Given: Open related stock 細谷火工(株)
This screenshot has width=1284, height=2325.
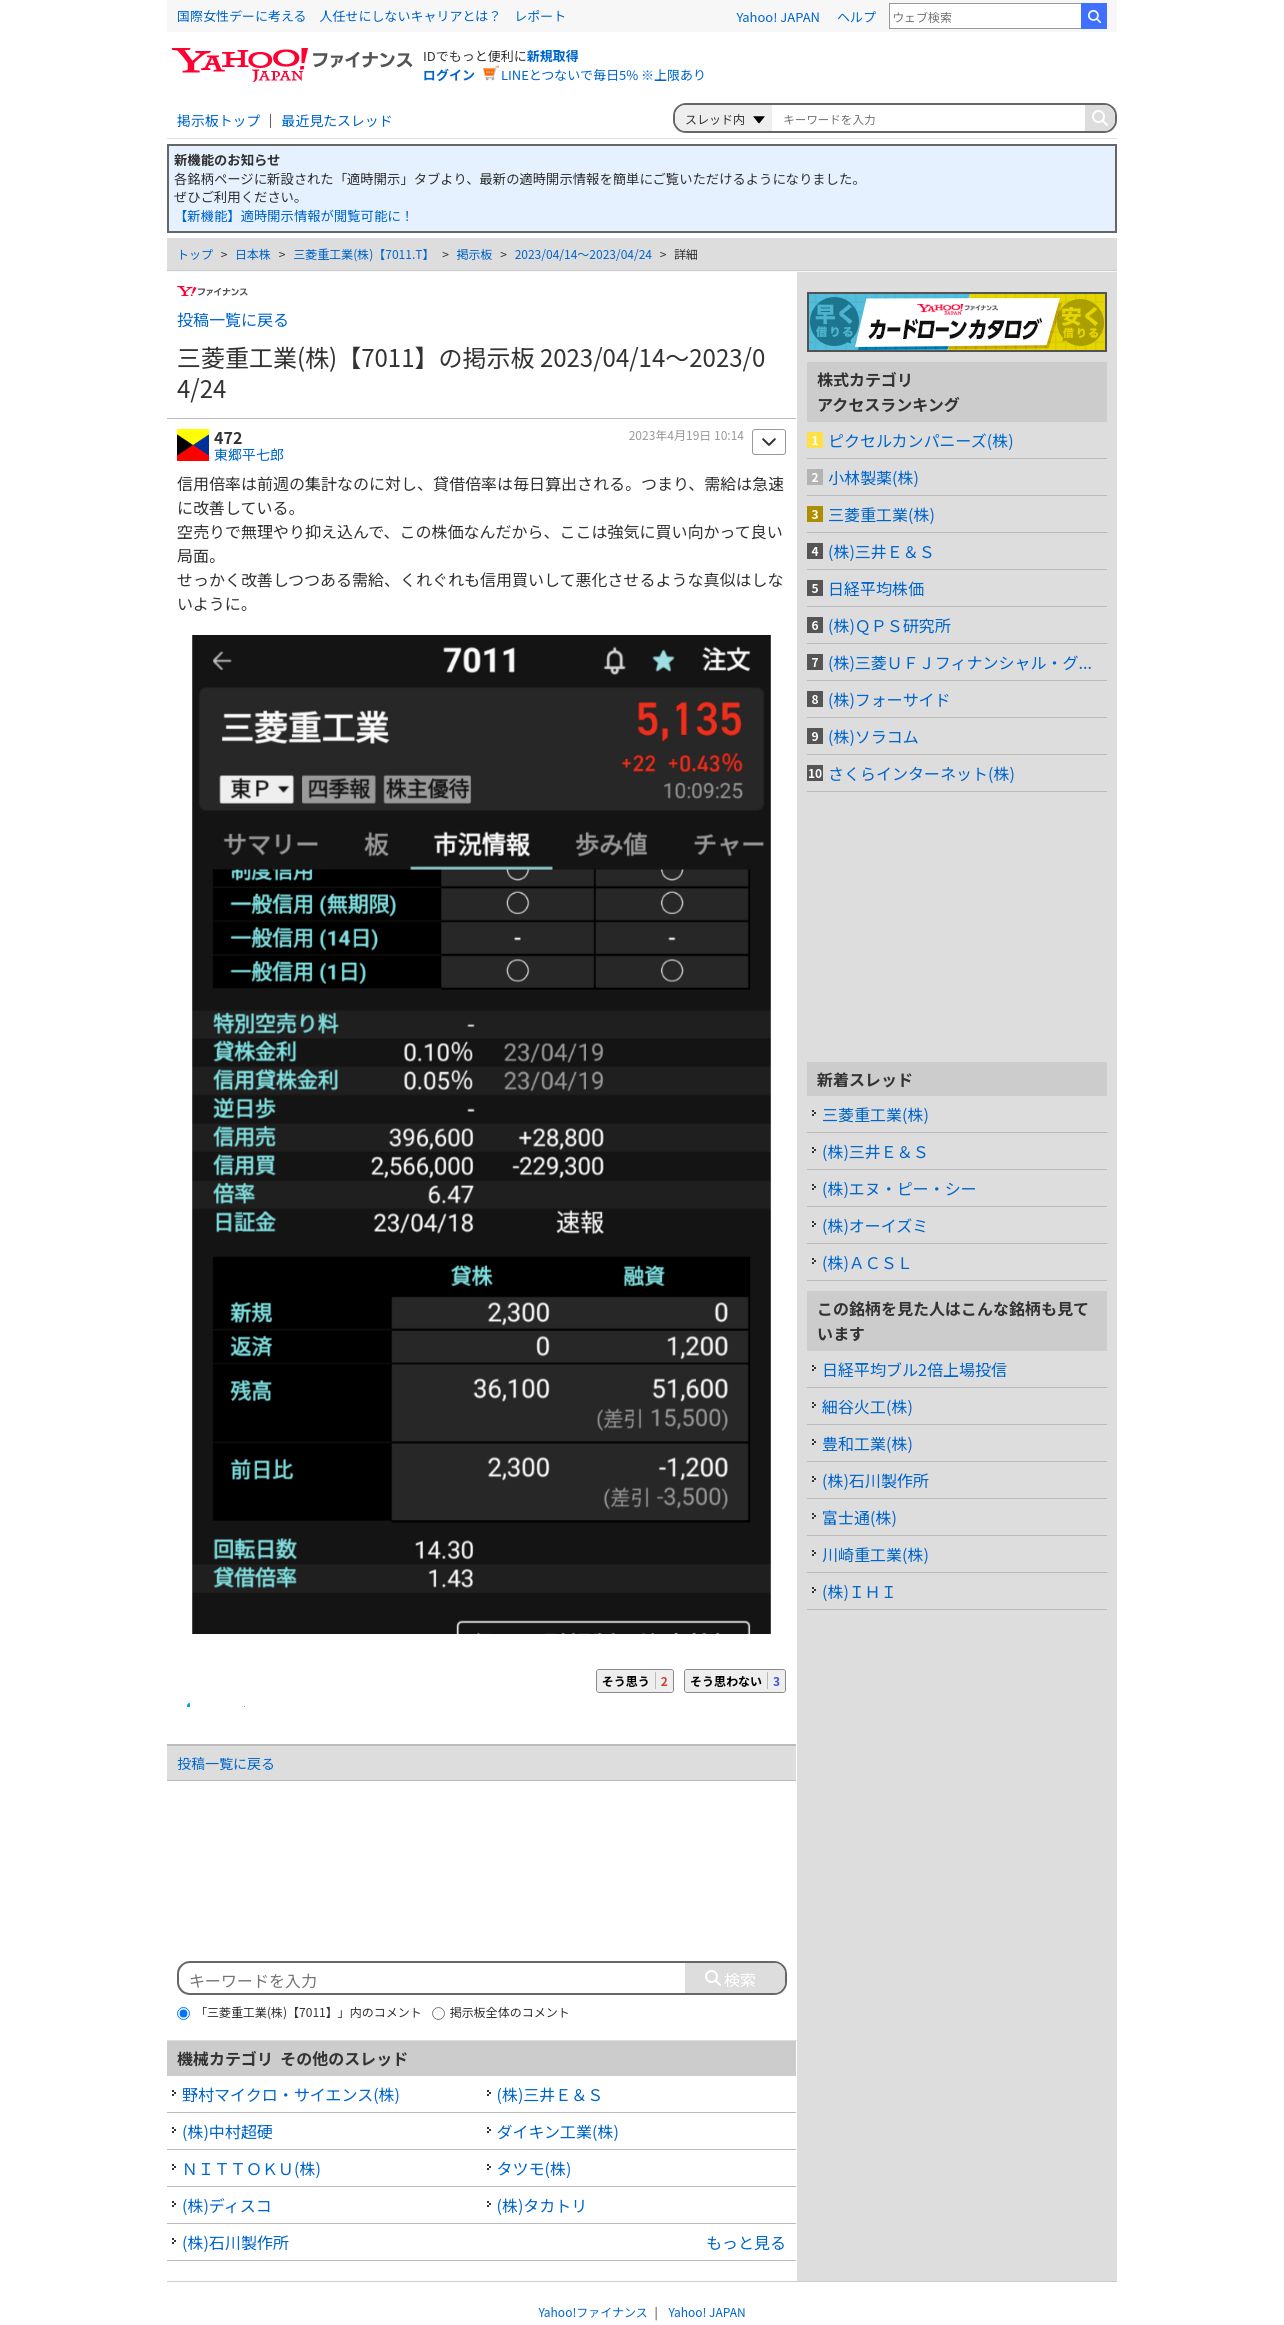Looking at the screenshot, I should 867,1407.
